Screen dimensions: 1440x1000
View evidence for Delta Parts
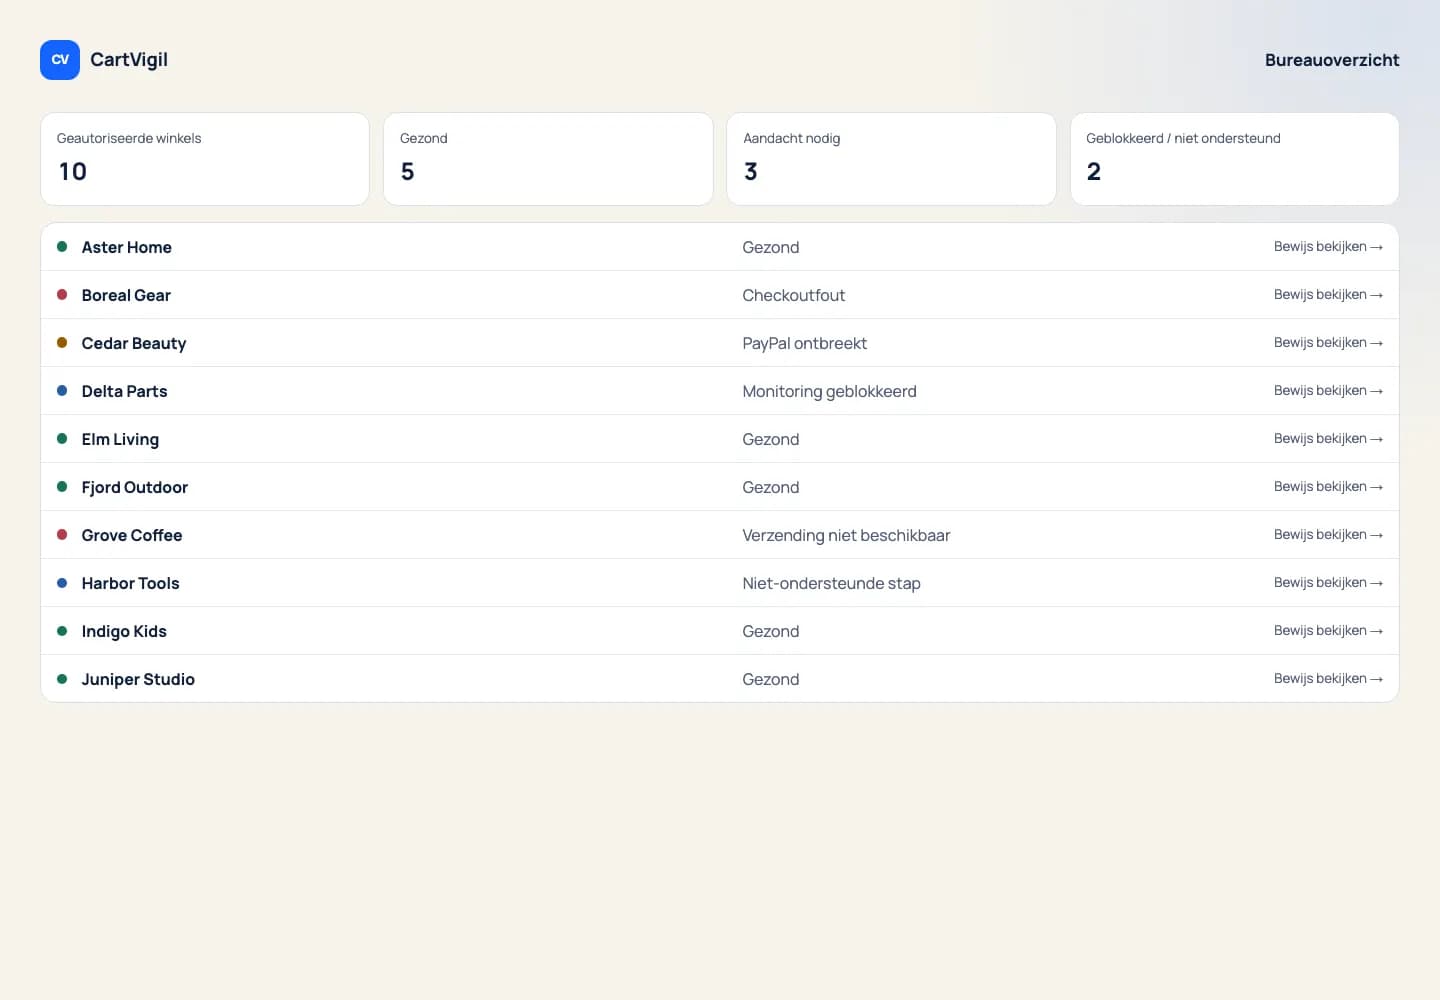1328,391
